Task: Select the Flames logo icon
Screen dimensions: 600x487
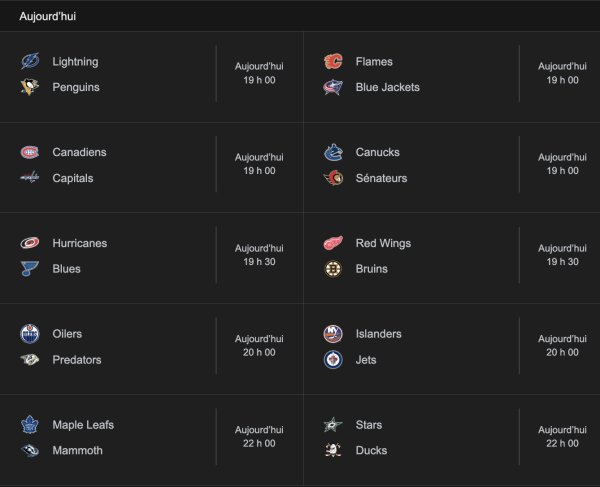Action: (332, 62)
